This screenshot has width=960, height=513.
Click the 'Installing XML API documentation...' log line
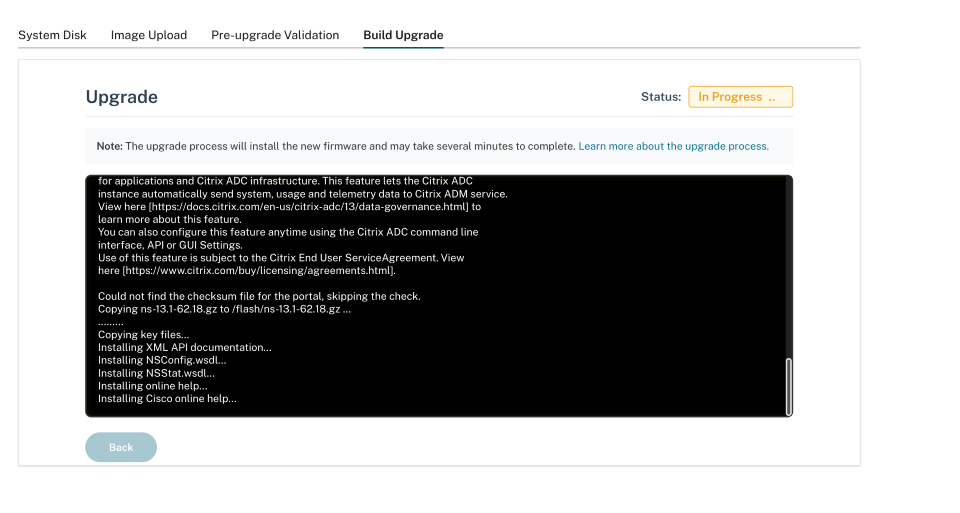point(184,347)
